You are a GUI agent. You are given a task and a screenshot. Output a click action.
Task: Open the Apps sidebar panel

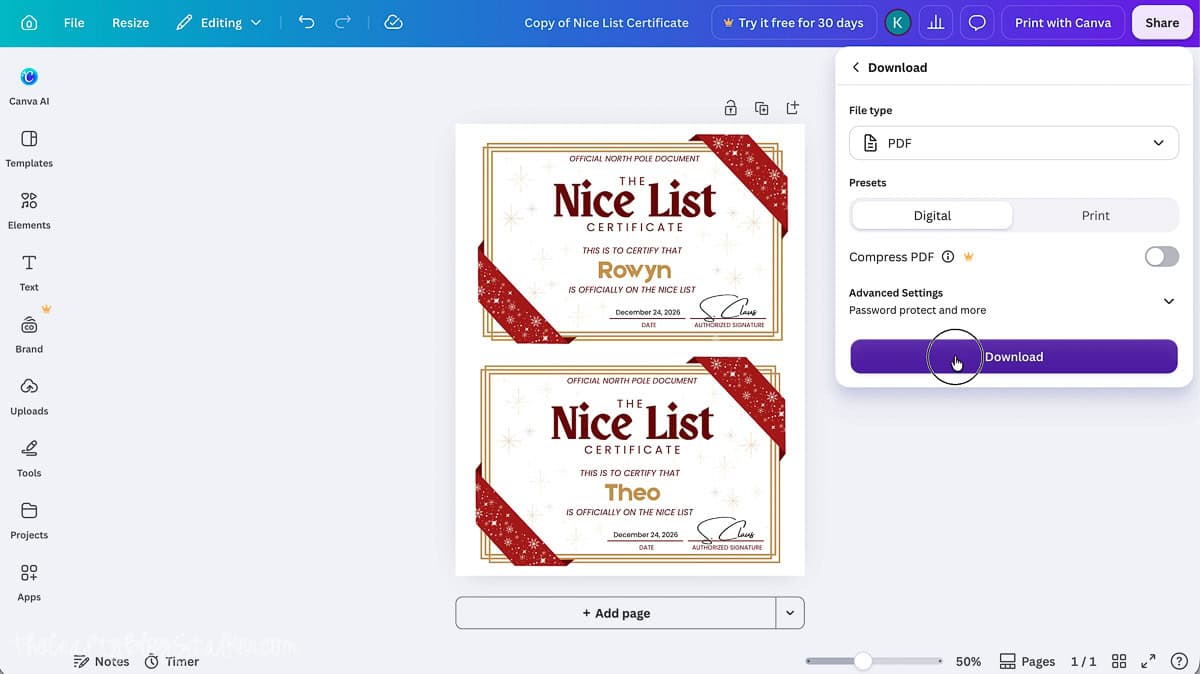[29, 582]
